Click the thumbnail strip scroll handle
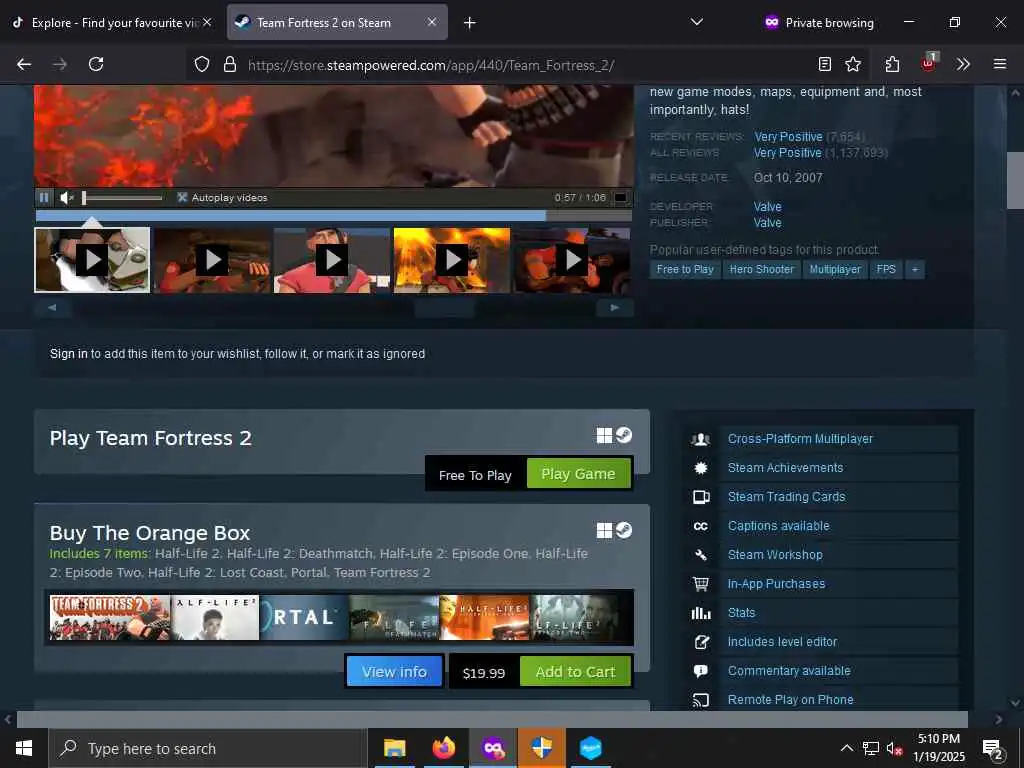This screenshot has height=768, width=1024. [x=445, y=308]
